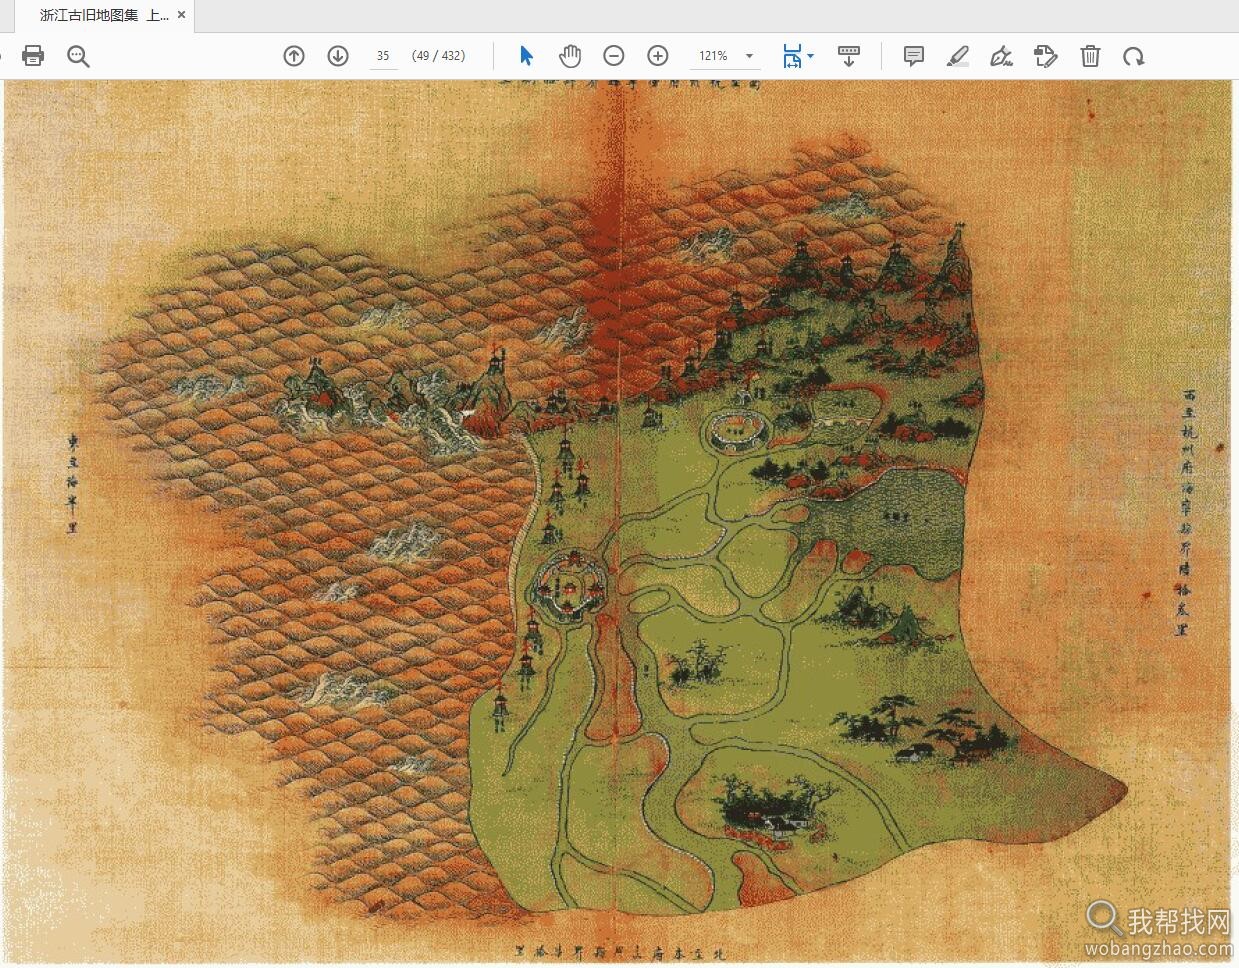Image resolution: width=1239 pixels, height=968 pixels.
Task: Click the fit page width icon
Action: [x=792, y=56]
